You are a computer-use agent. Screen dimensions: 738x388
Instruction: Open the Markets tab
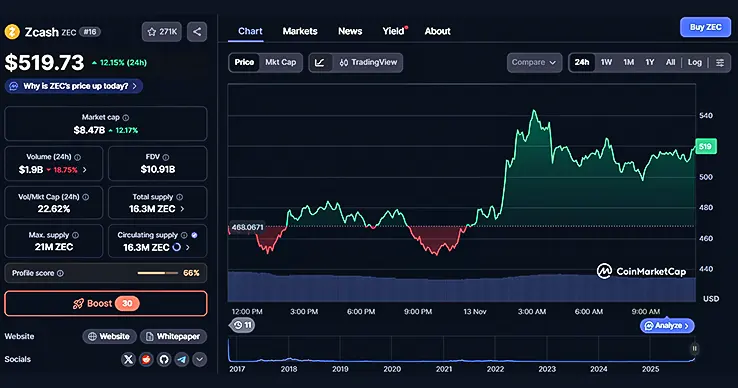[x=300, y=32]
